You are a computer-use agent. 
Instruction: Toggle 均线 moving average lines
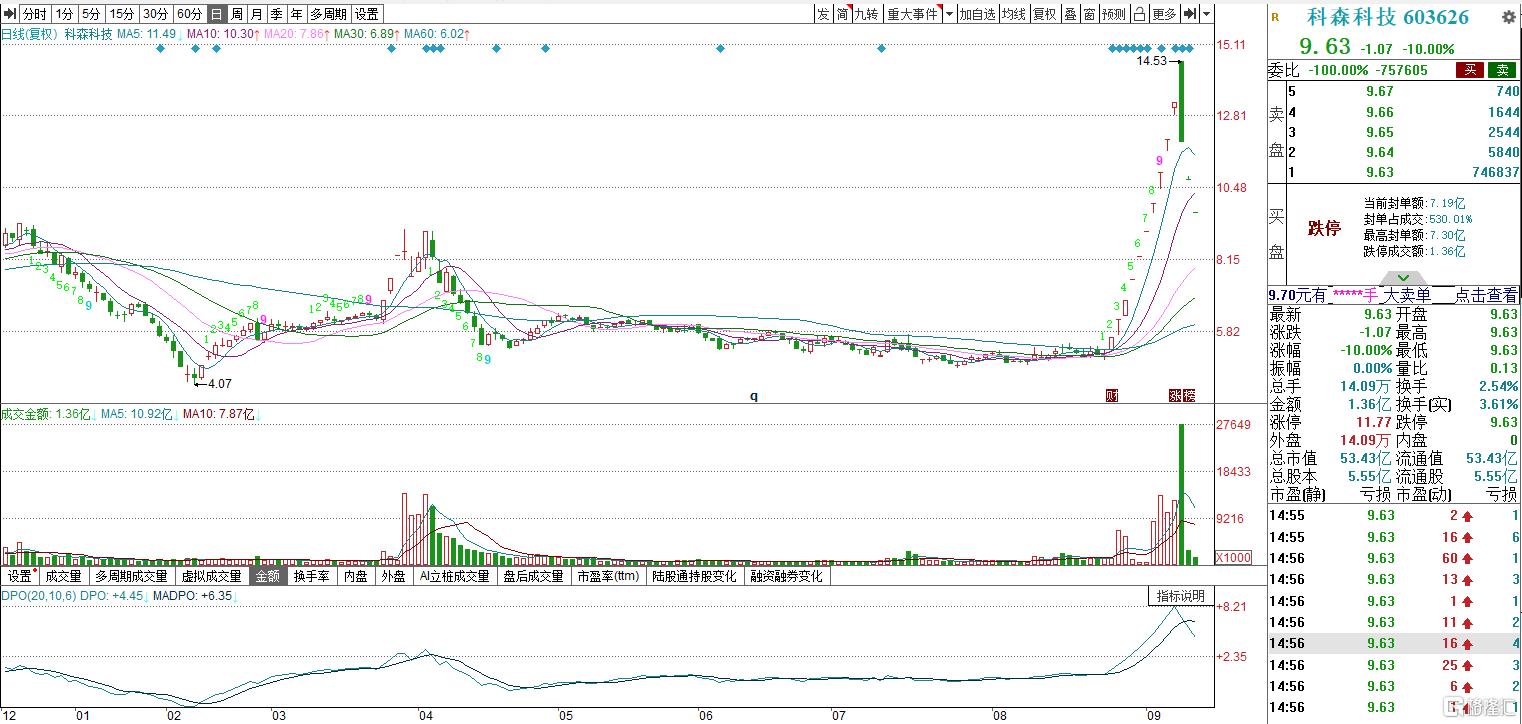pyautogui.click(x=1014, y=14)
